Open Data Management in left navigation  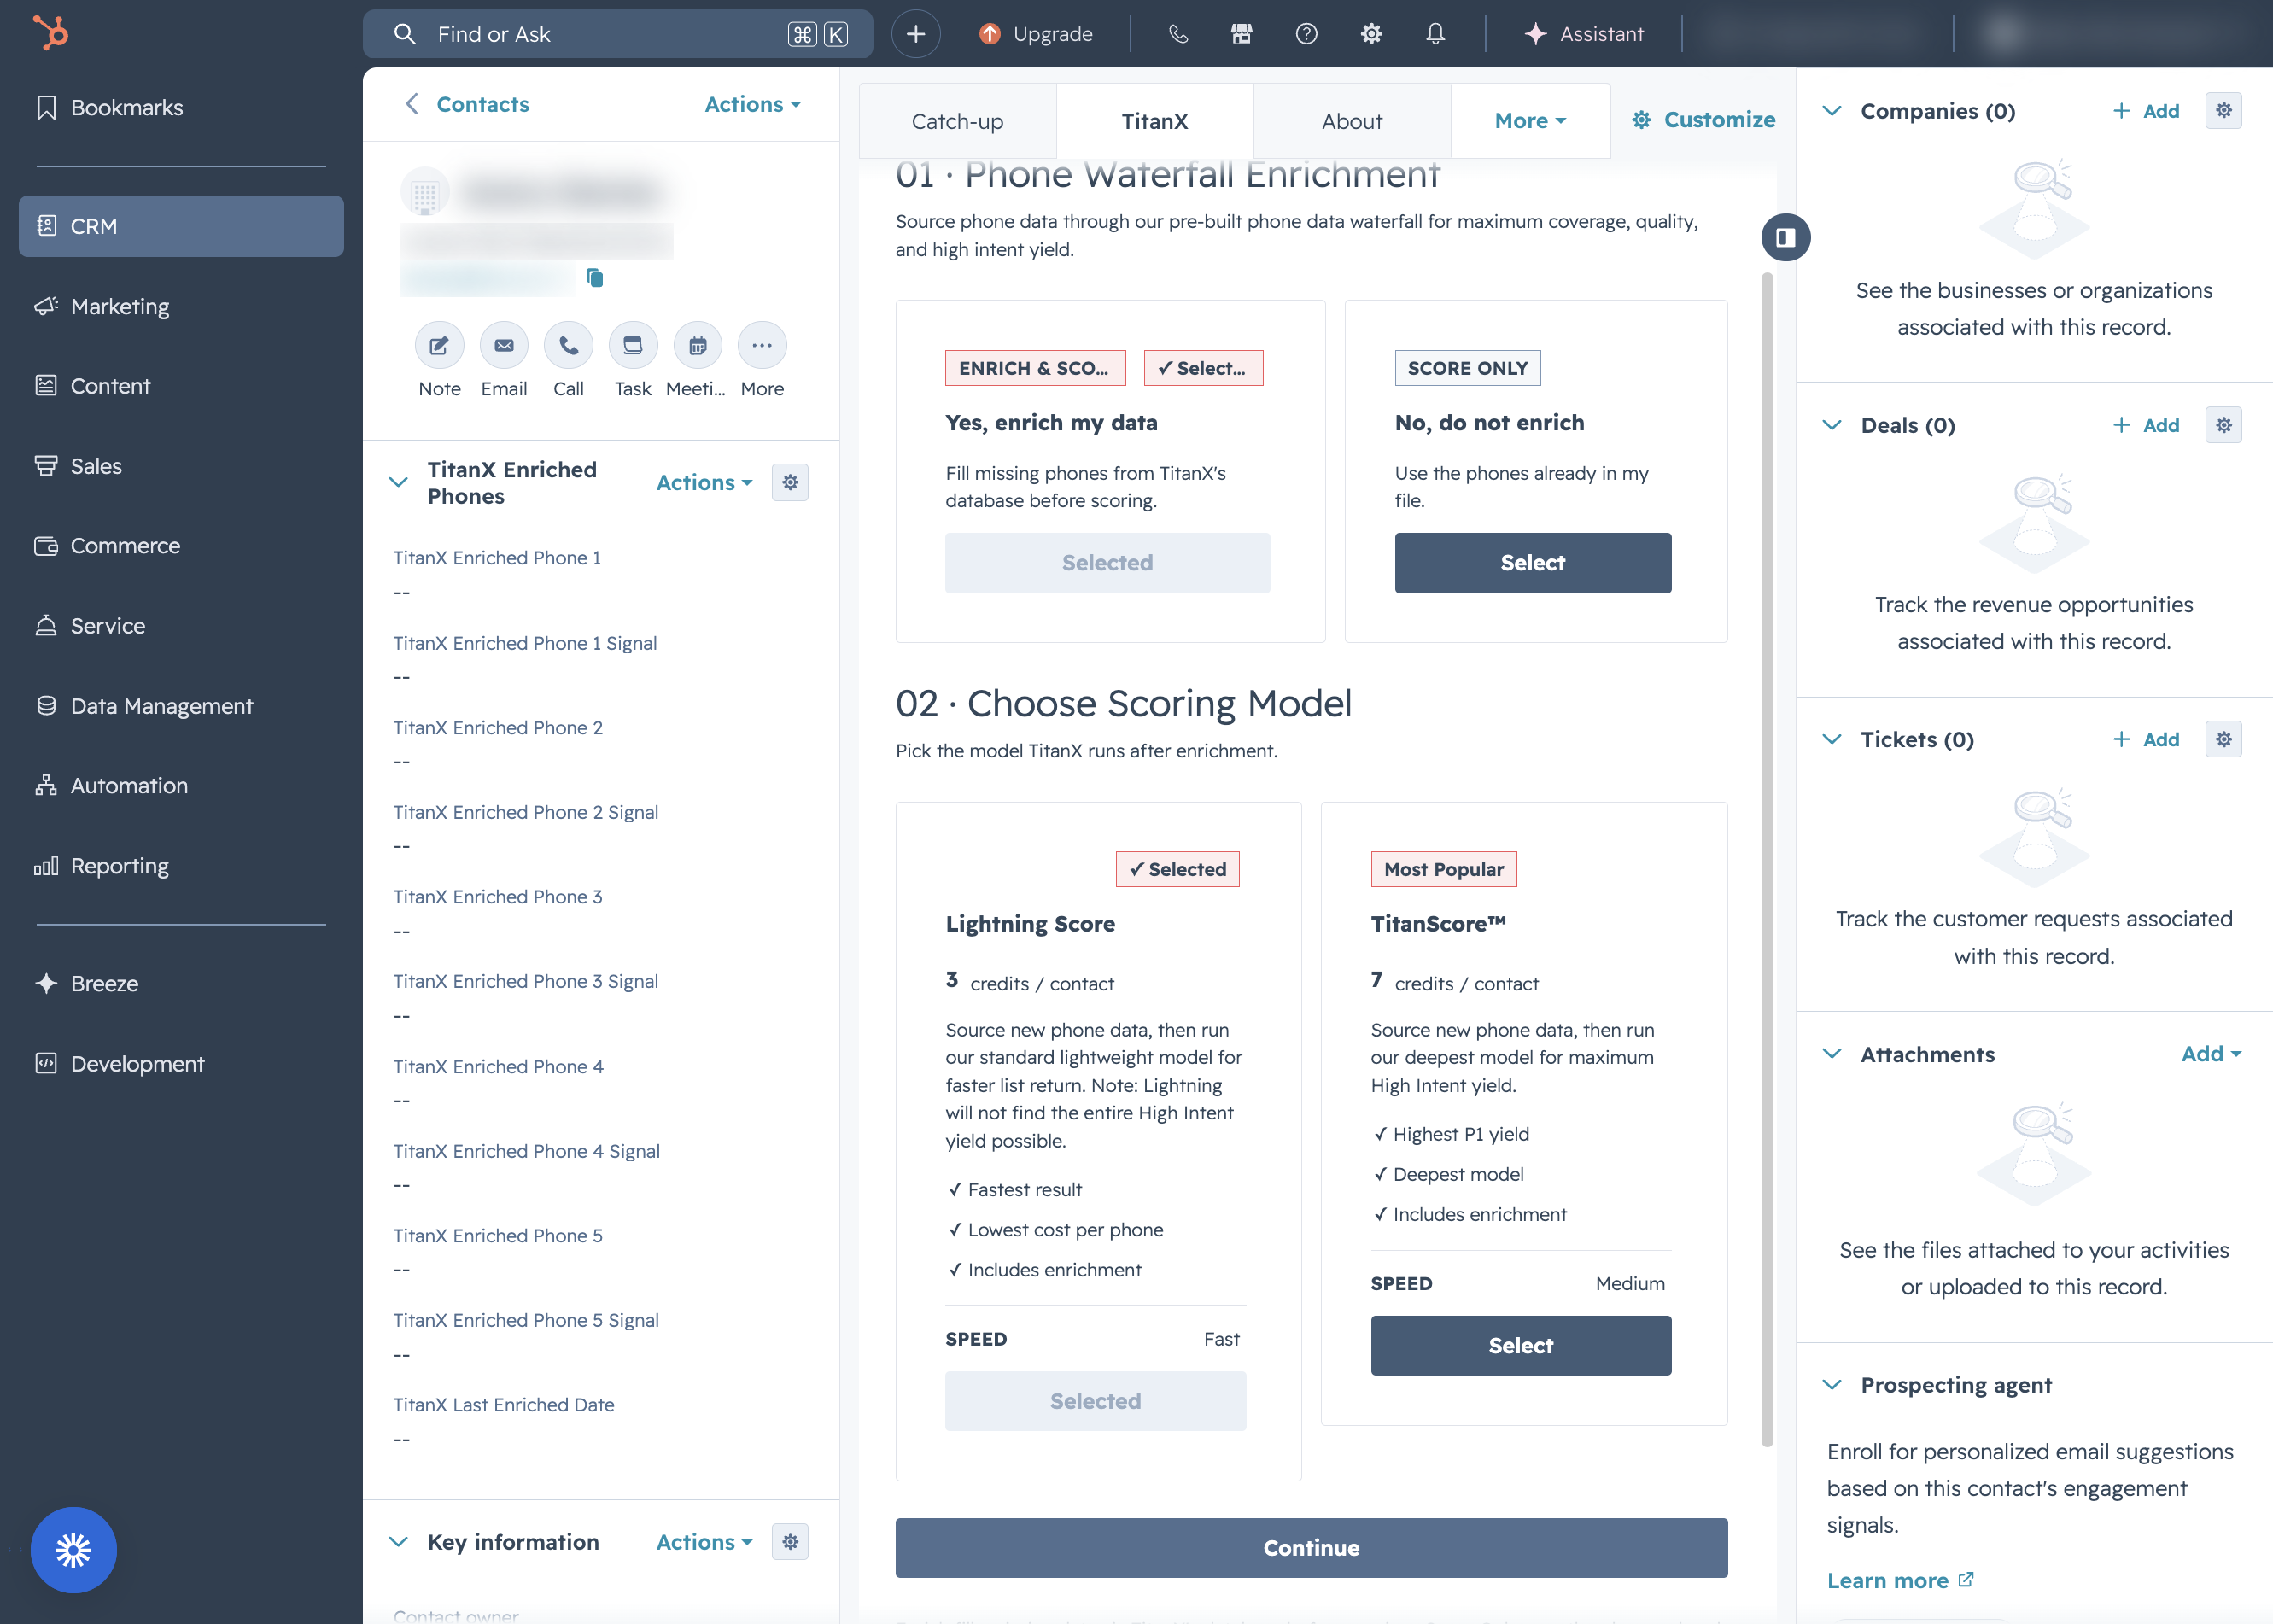(x=181, y=706)
